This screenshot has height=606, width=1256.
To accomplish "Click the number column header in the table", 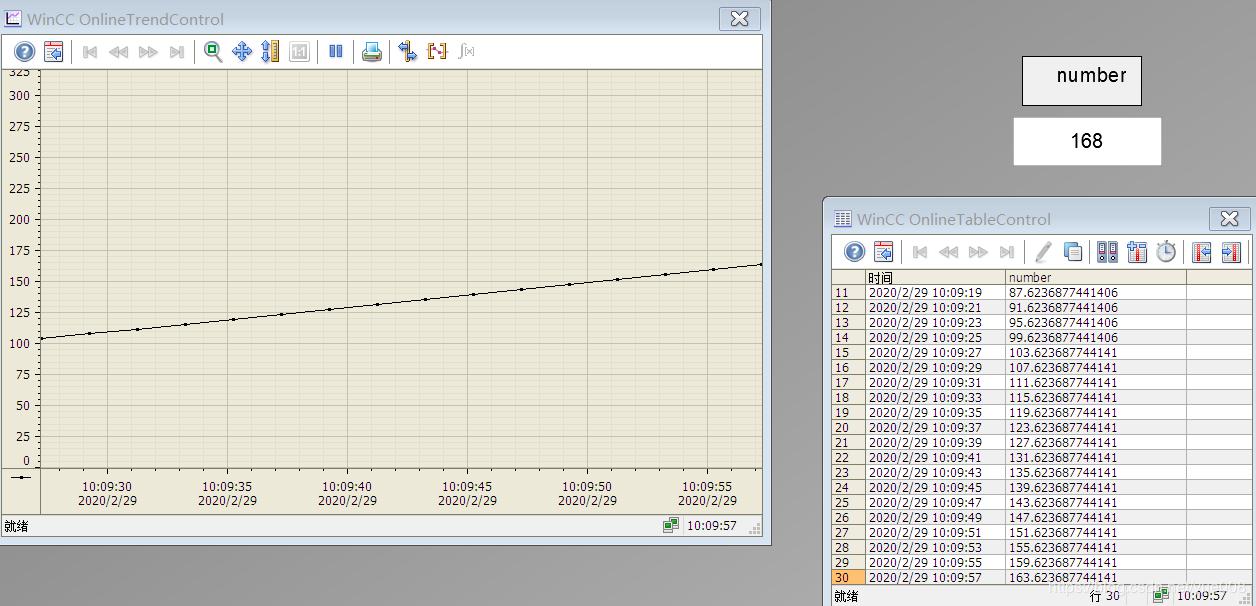I will click(1096, 278).
